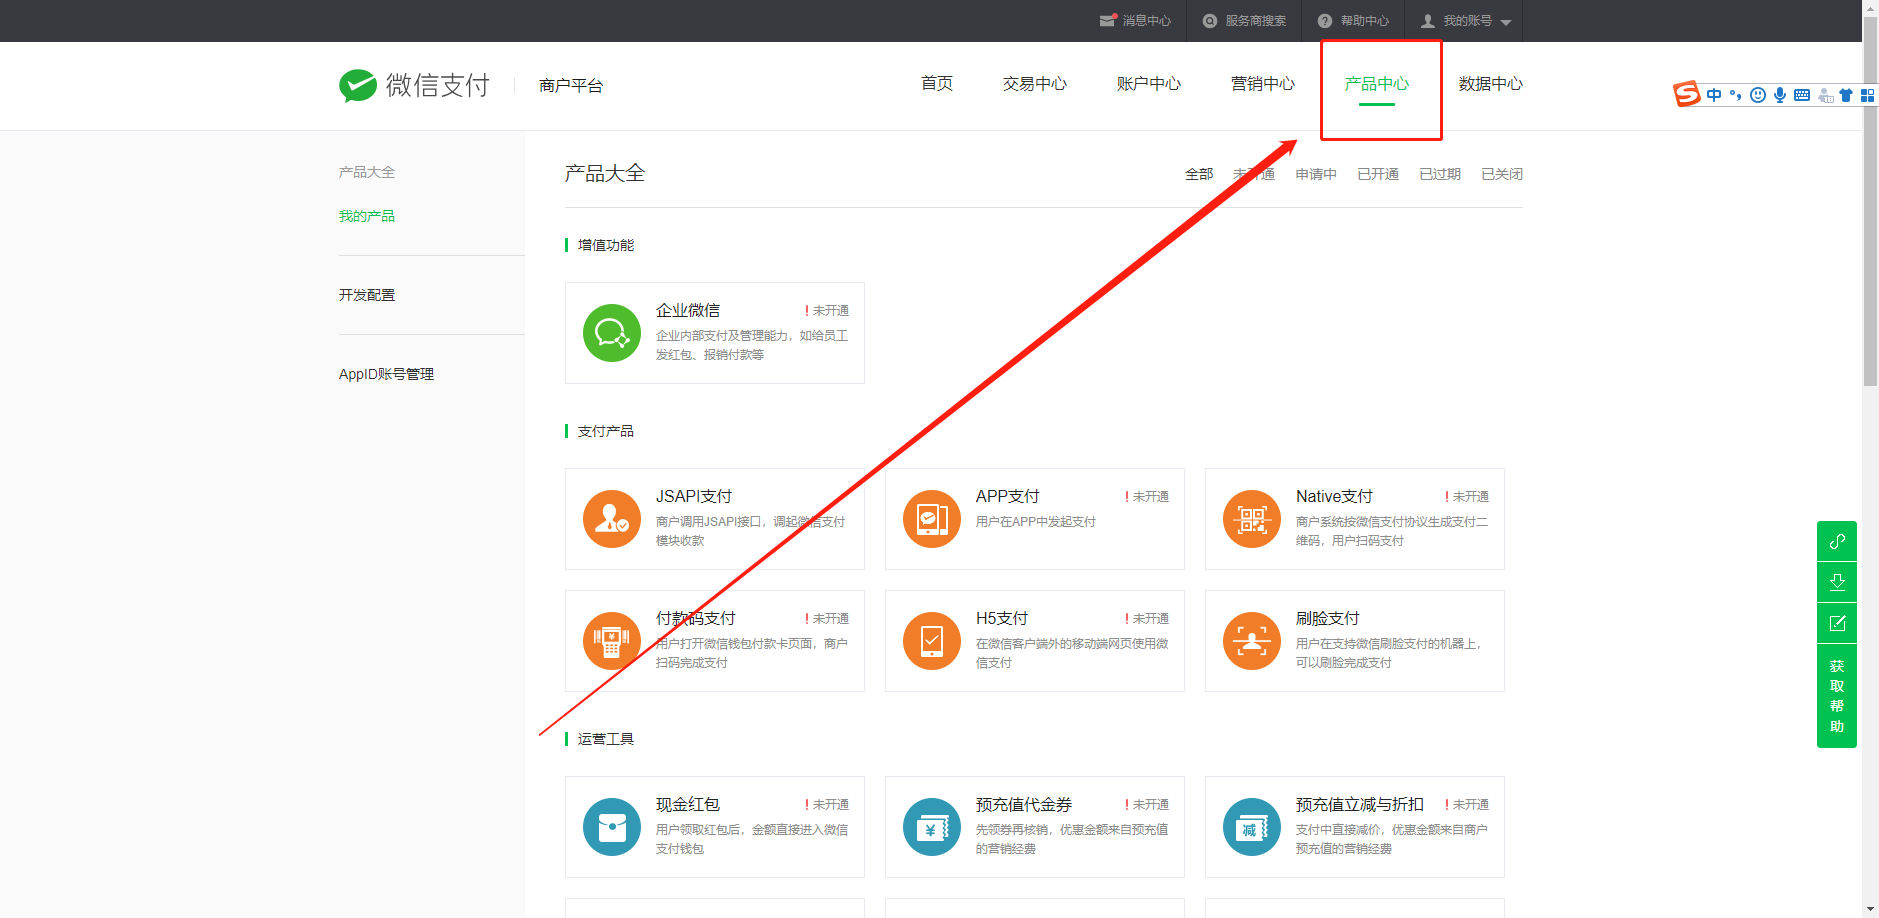1879x918 pixels.
Task: Open the H5支付 product icon
Action: [931, 641]
